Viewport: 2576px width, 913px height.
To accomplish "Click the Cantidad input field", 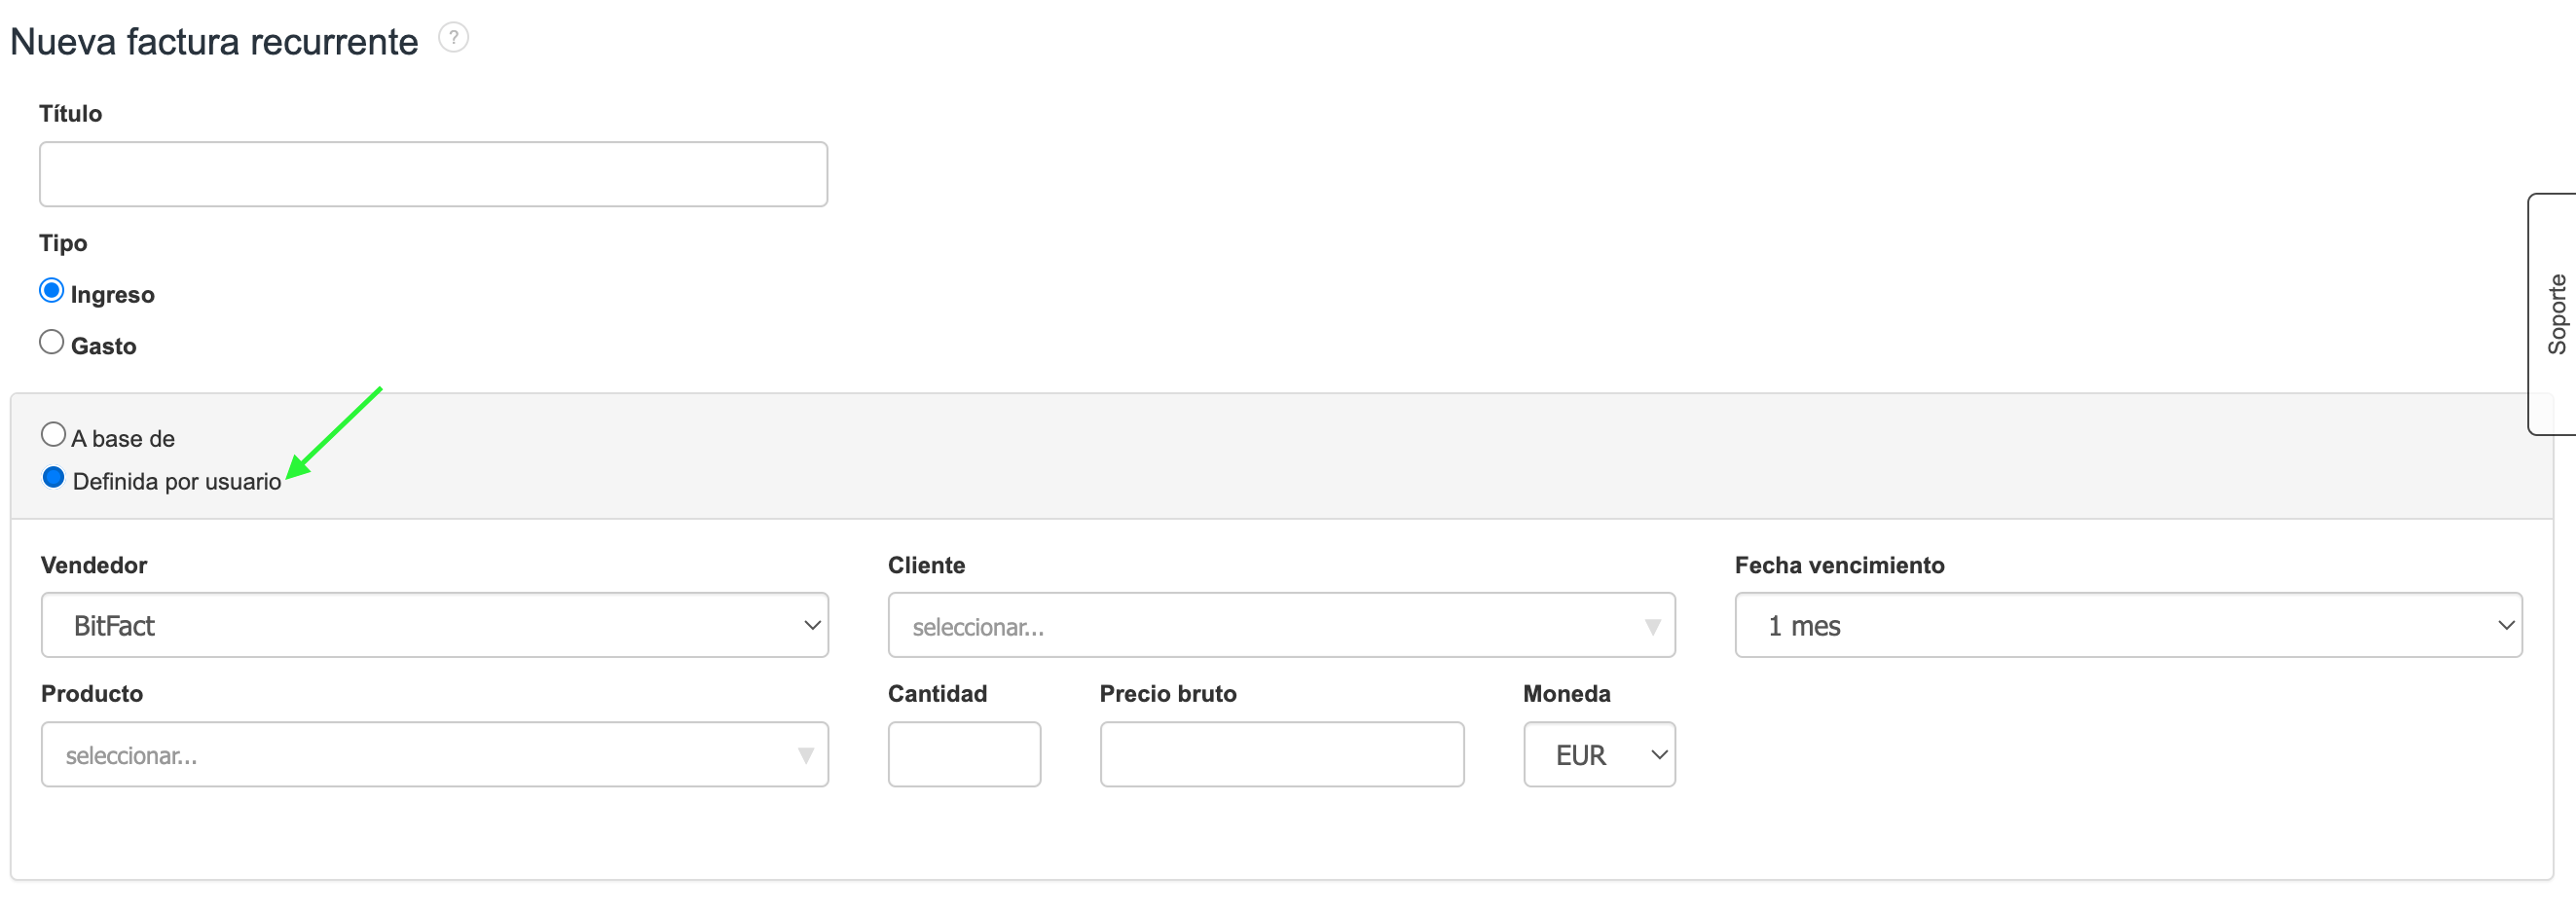I will [x=963, y=755].
